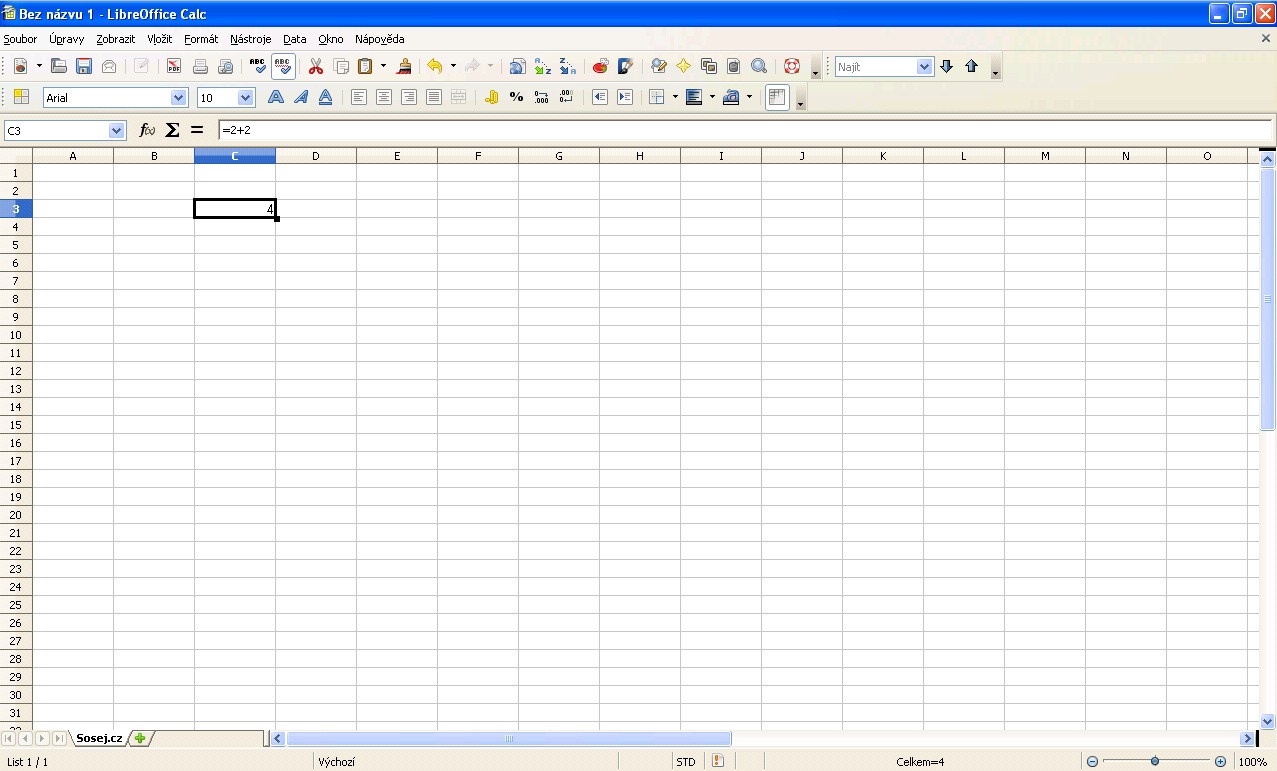Expand the Name Box C3 dropdown
The image size is (1277, 771).
[116, 131]
